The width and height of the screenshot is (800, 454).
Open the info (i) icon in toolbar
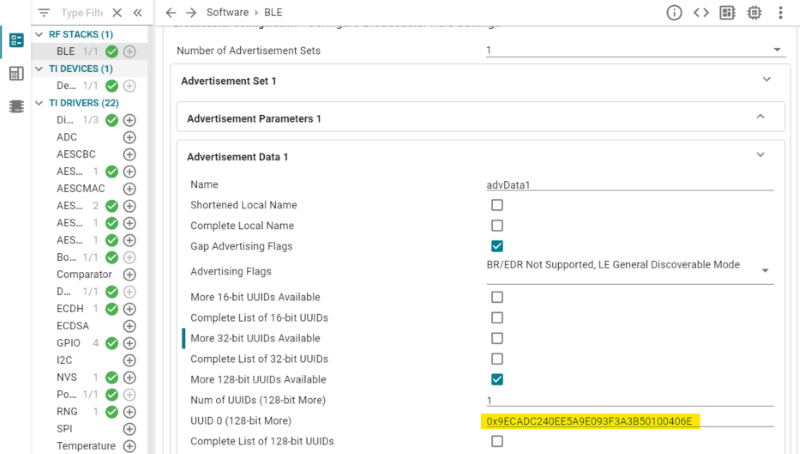click(x=674, y=13)
